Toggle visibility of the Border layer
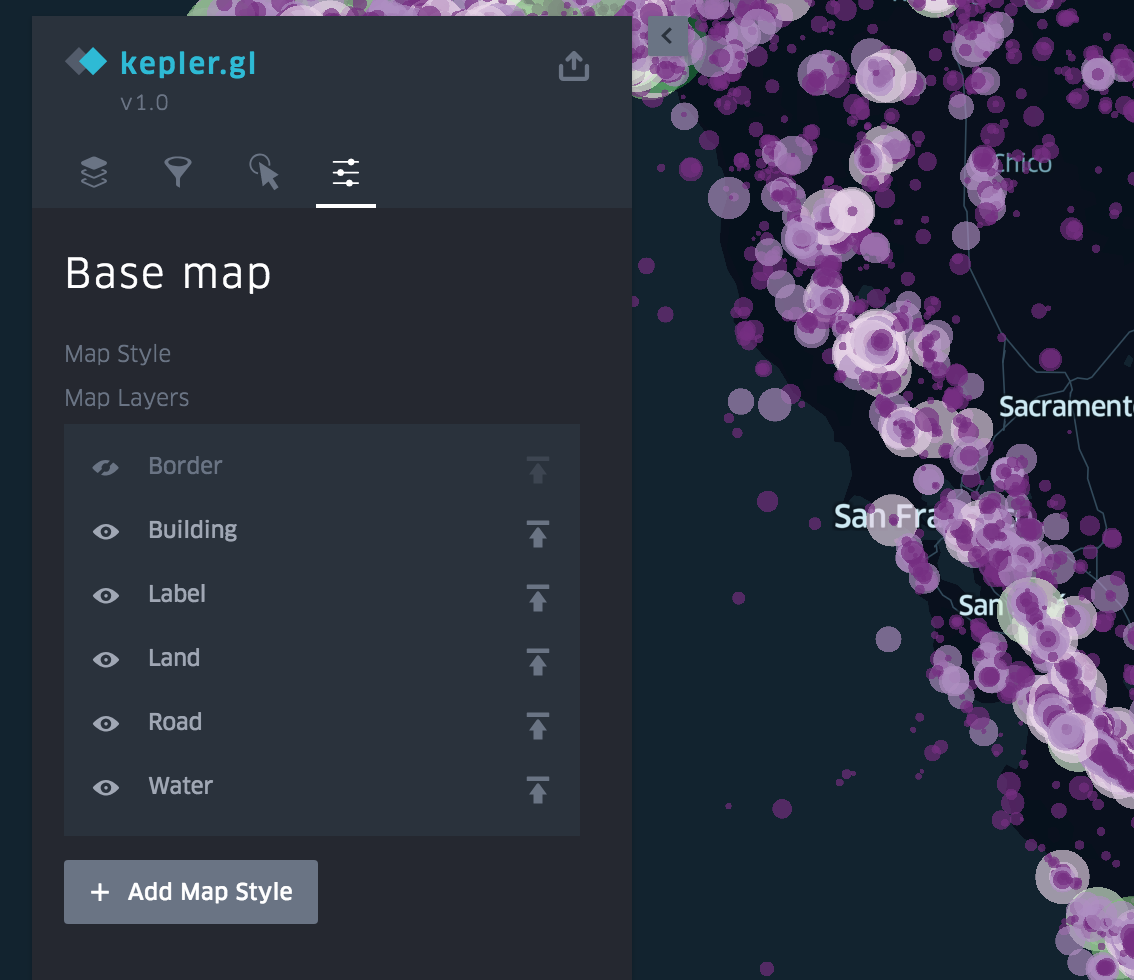The width and height of the screenshot is (1134, 980). pyautogui.click(x=105, y=467)
